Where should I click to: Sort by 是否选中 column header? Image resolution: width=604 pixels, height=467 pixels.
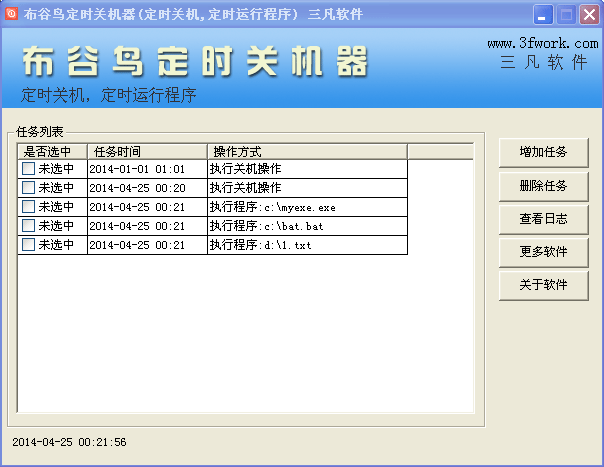point(52,151)
